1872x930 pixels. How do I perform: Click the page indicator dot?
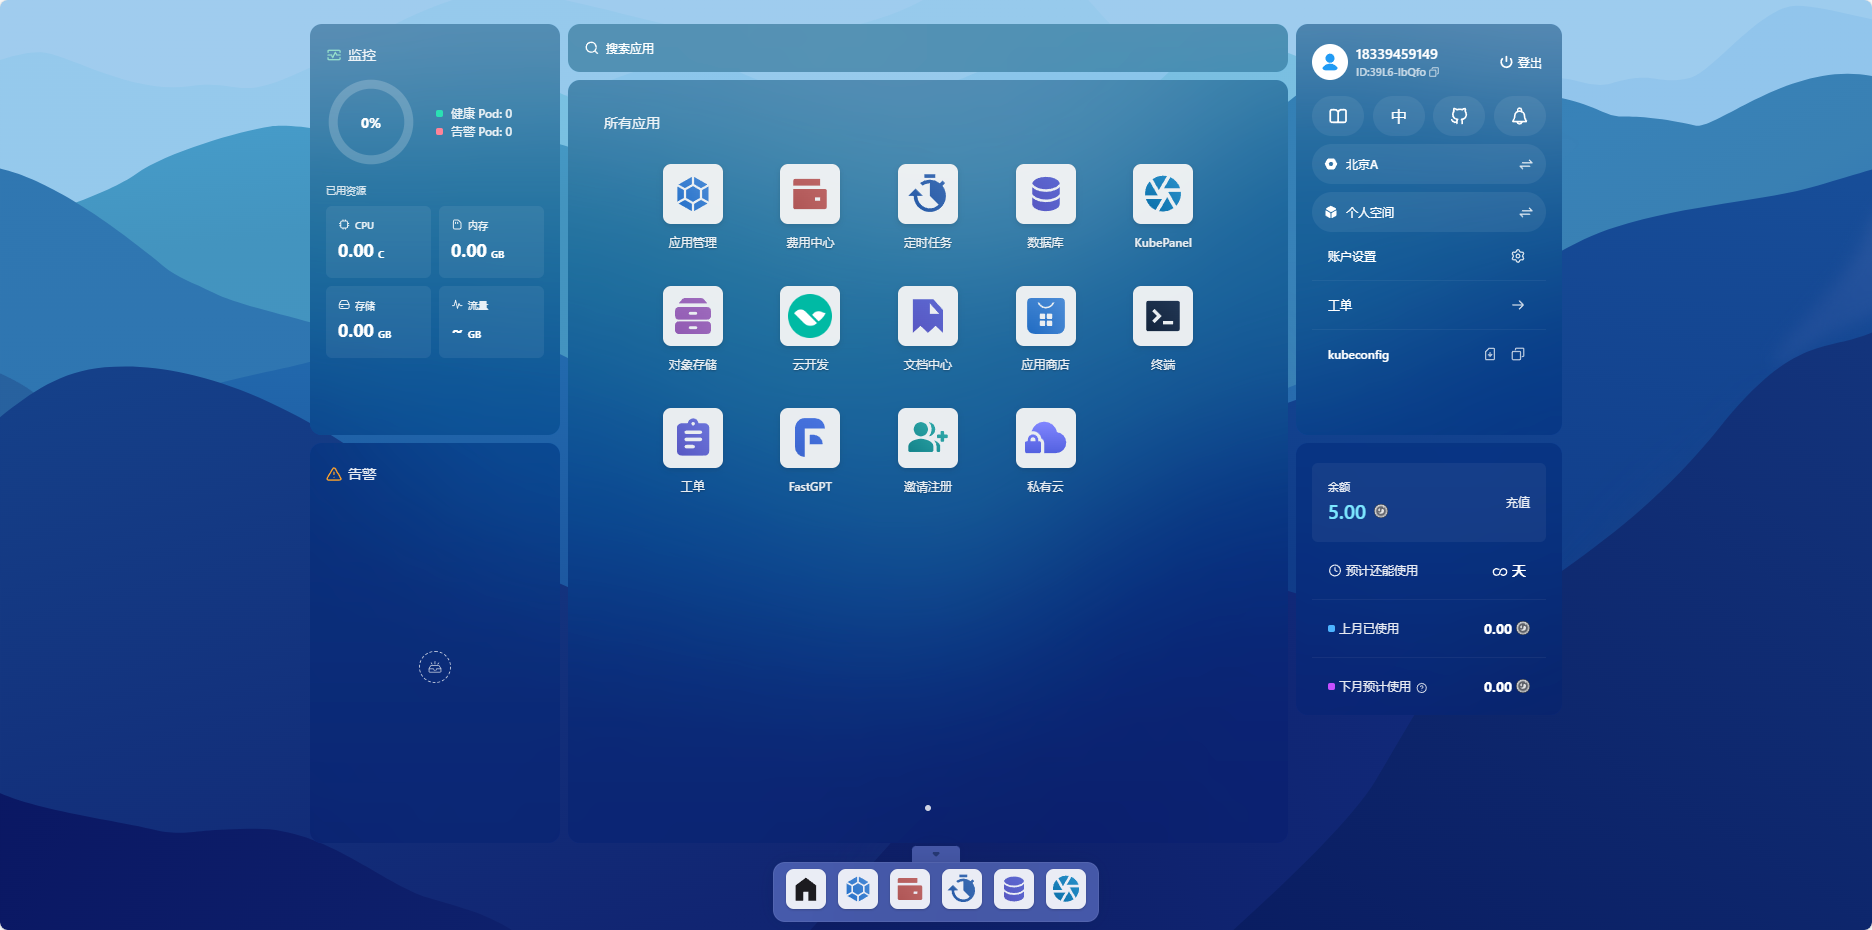(928, 808)
